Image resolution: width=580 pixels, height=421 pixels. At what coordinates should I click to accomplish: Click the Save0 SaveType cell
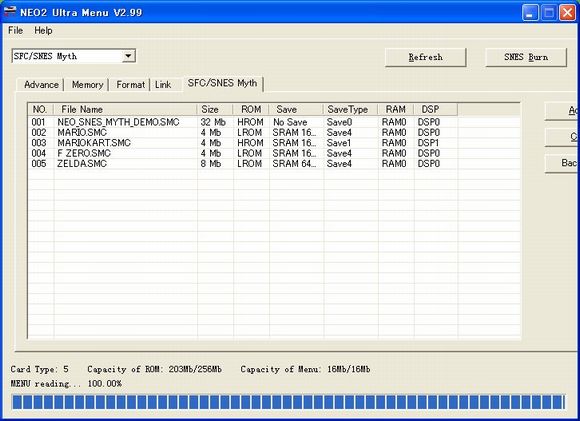coord(339,122)
